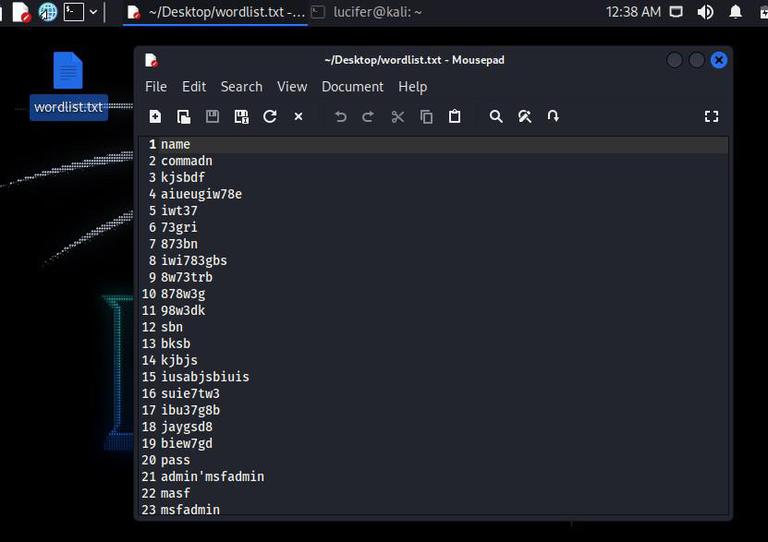Viewport: 768px width, 542px height.
Task: Click the clock showing 12:38 AM
Action: click(633, 12)
